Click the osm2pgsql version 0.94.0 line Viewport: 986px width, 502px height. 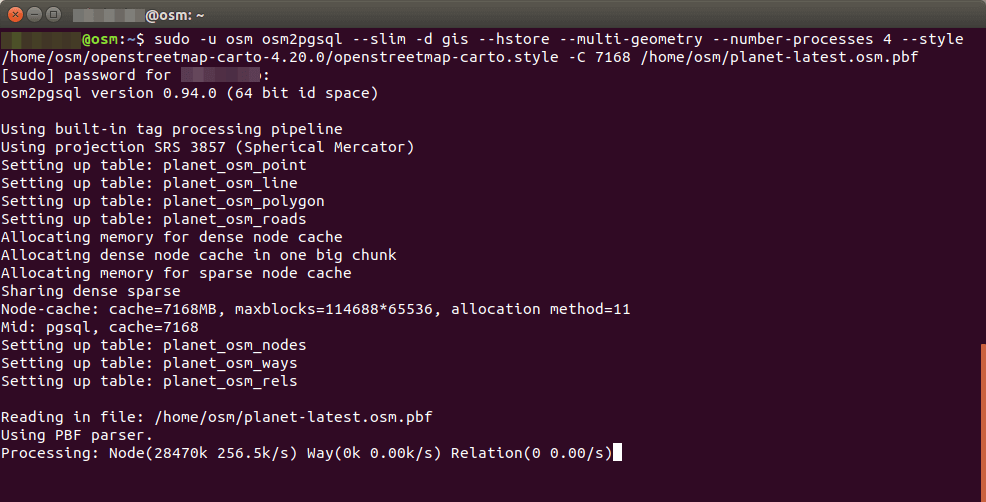189,93
